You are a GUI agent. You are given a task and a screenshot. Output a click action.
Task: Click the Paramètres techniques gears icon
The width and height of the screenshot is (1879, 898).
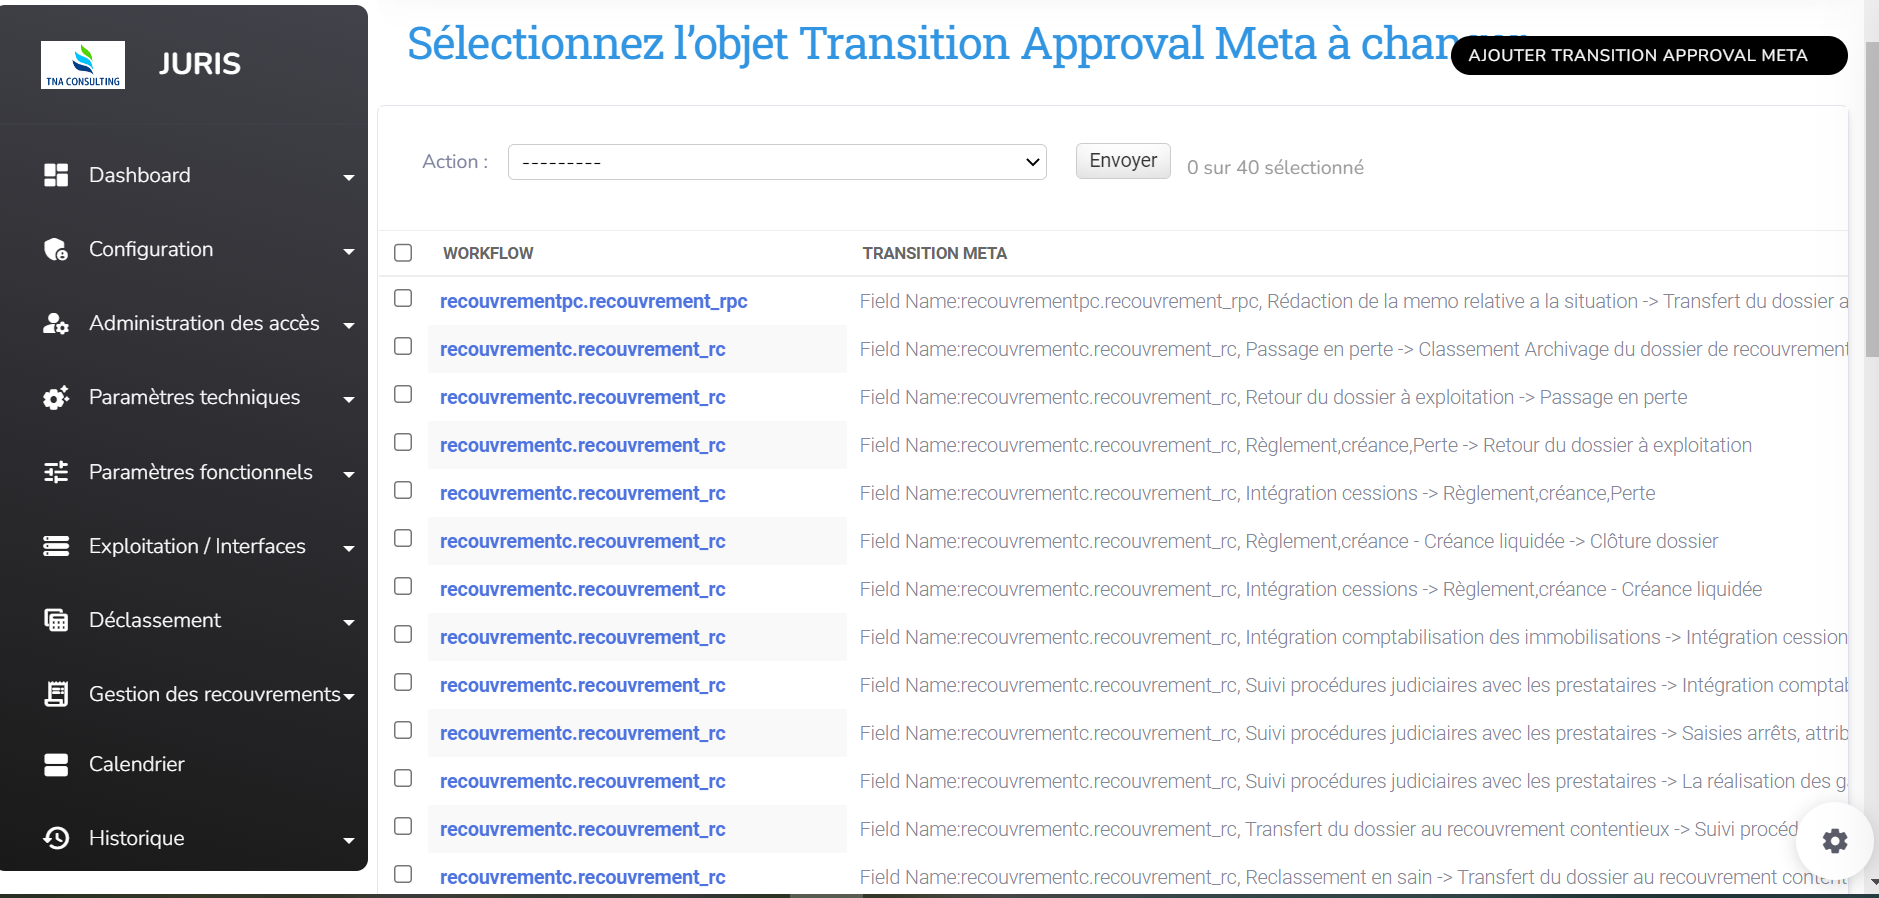pyautogui.click(x=56, y=397)
